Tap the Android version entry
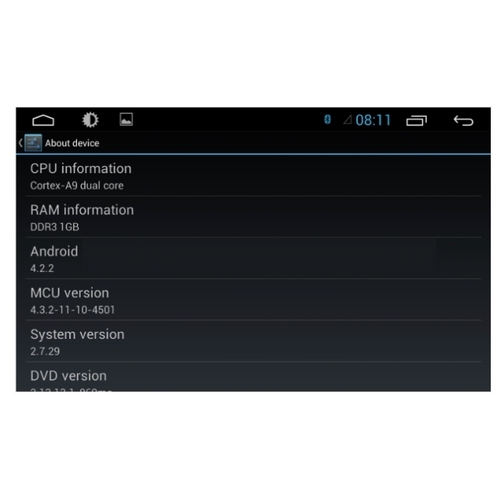The height and width of the screenshot is (500, 500). click(x=253, y=258)
